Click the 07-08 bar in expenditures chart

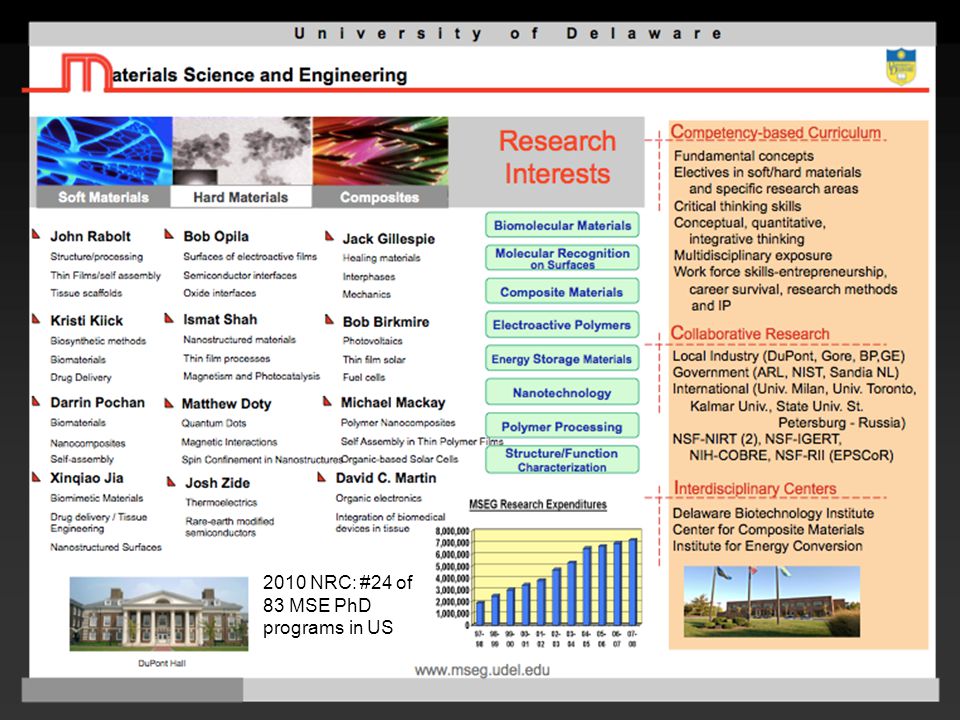point(632,581)
